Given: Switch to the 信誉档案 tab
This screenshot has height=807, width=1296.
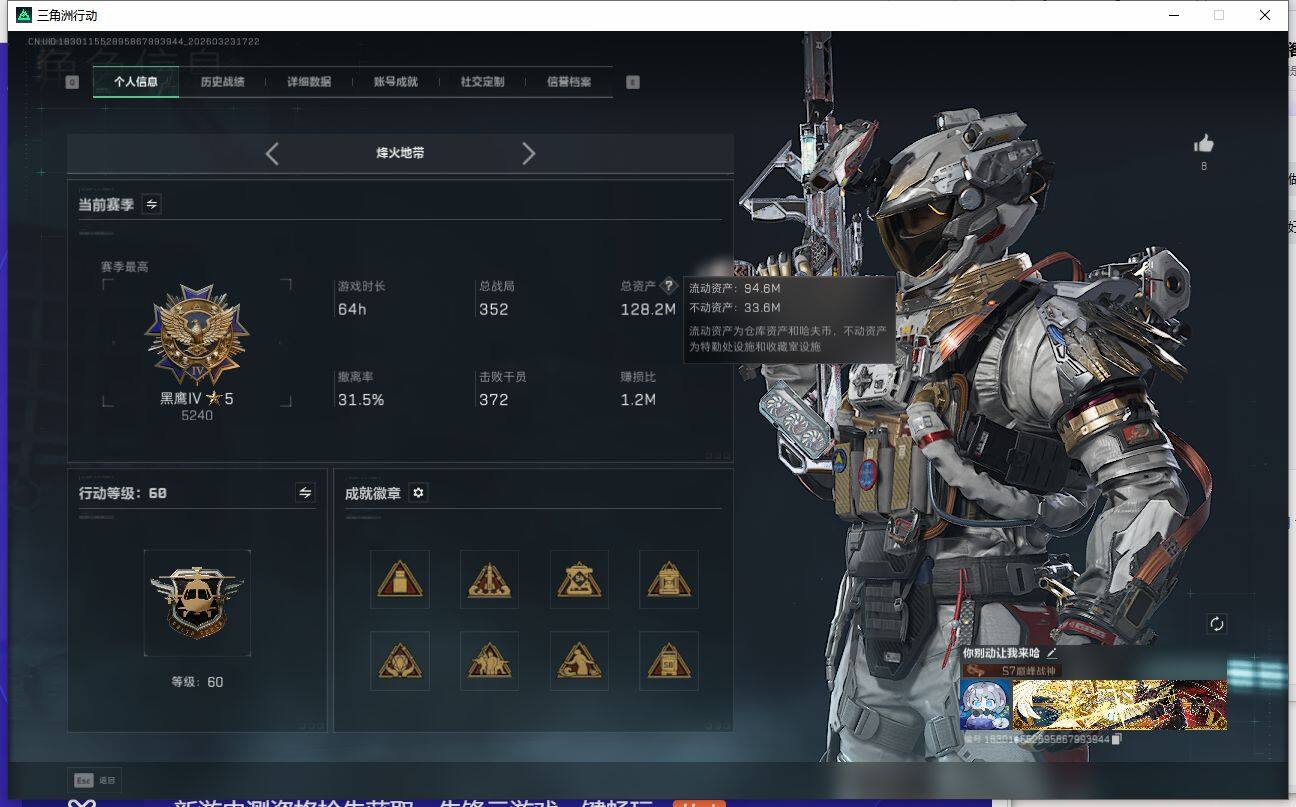Looking at the screenshot, I should pyautogui.click(x=569, y=82).
